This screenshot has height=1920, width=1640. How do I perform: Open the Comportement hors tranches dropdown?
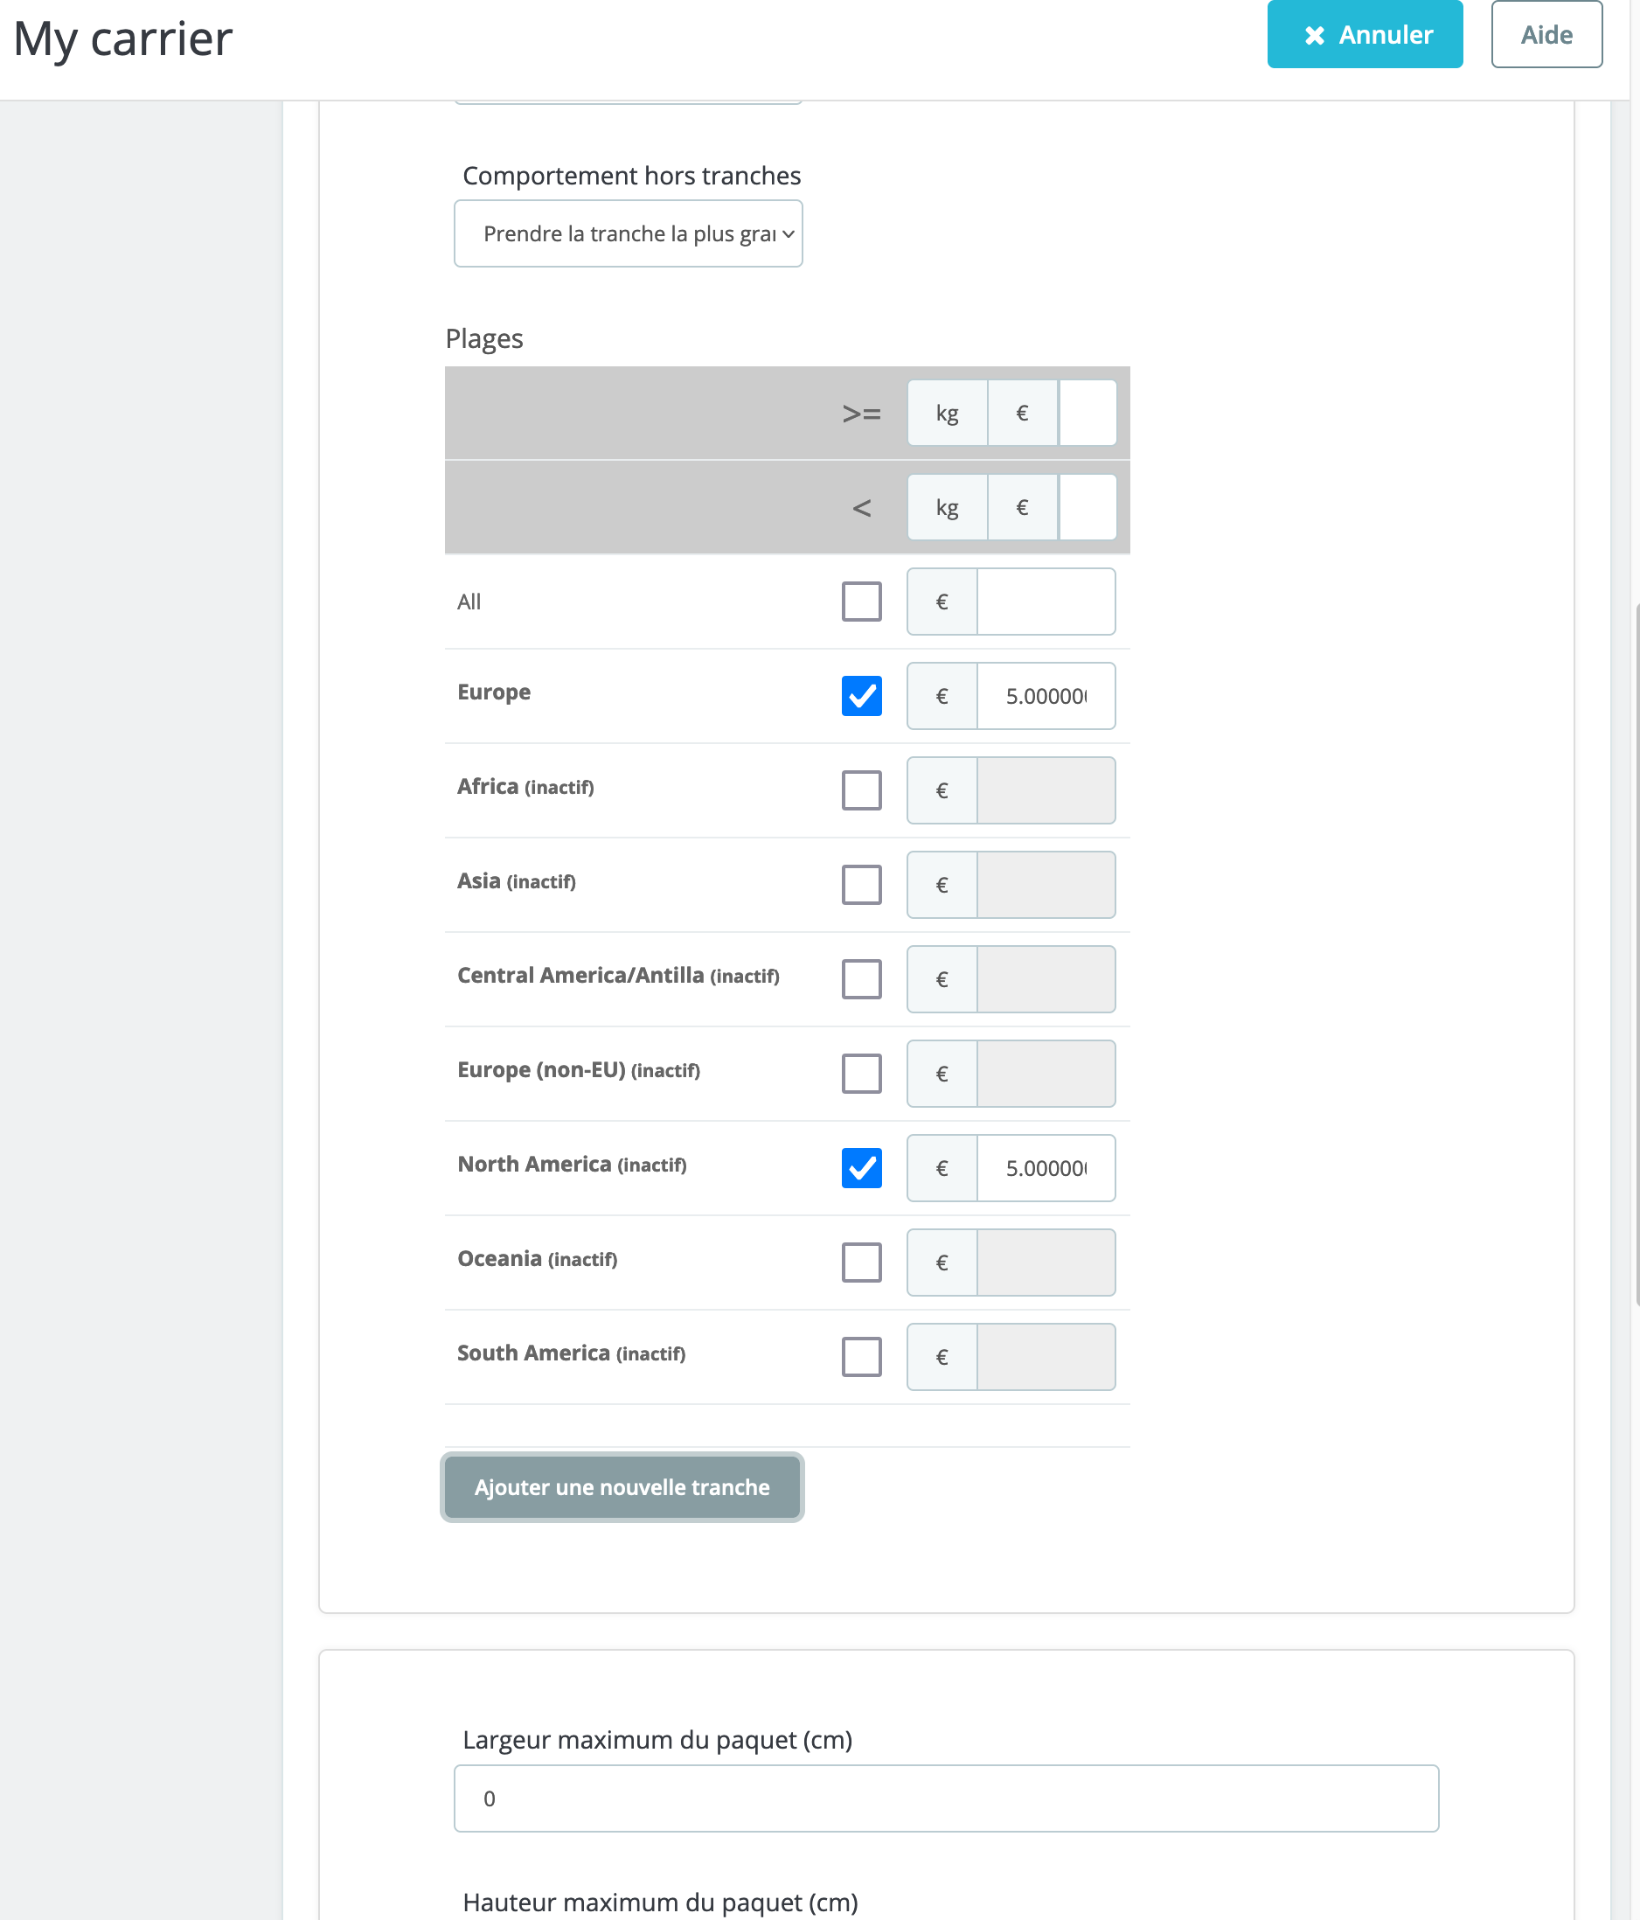628,234
